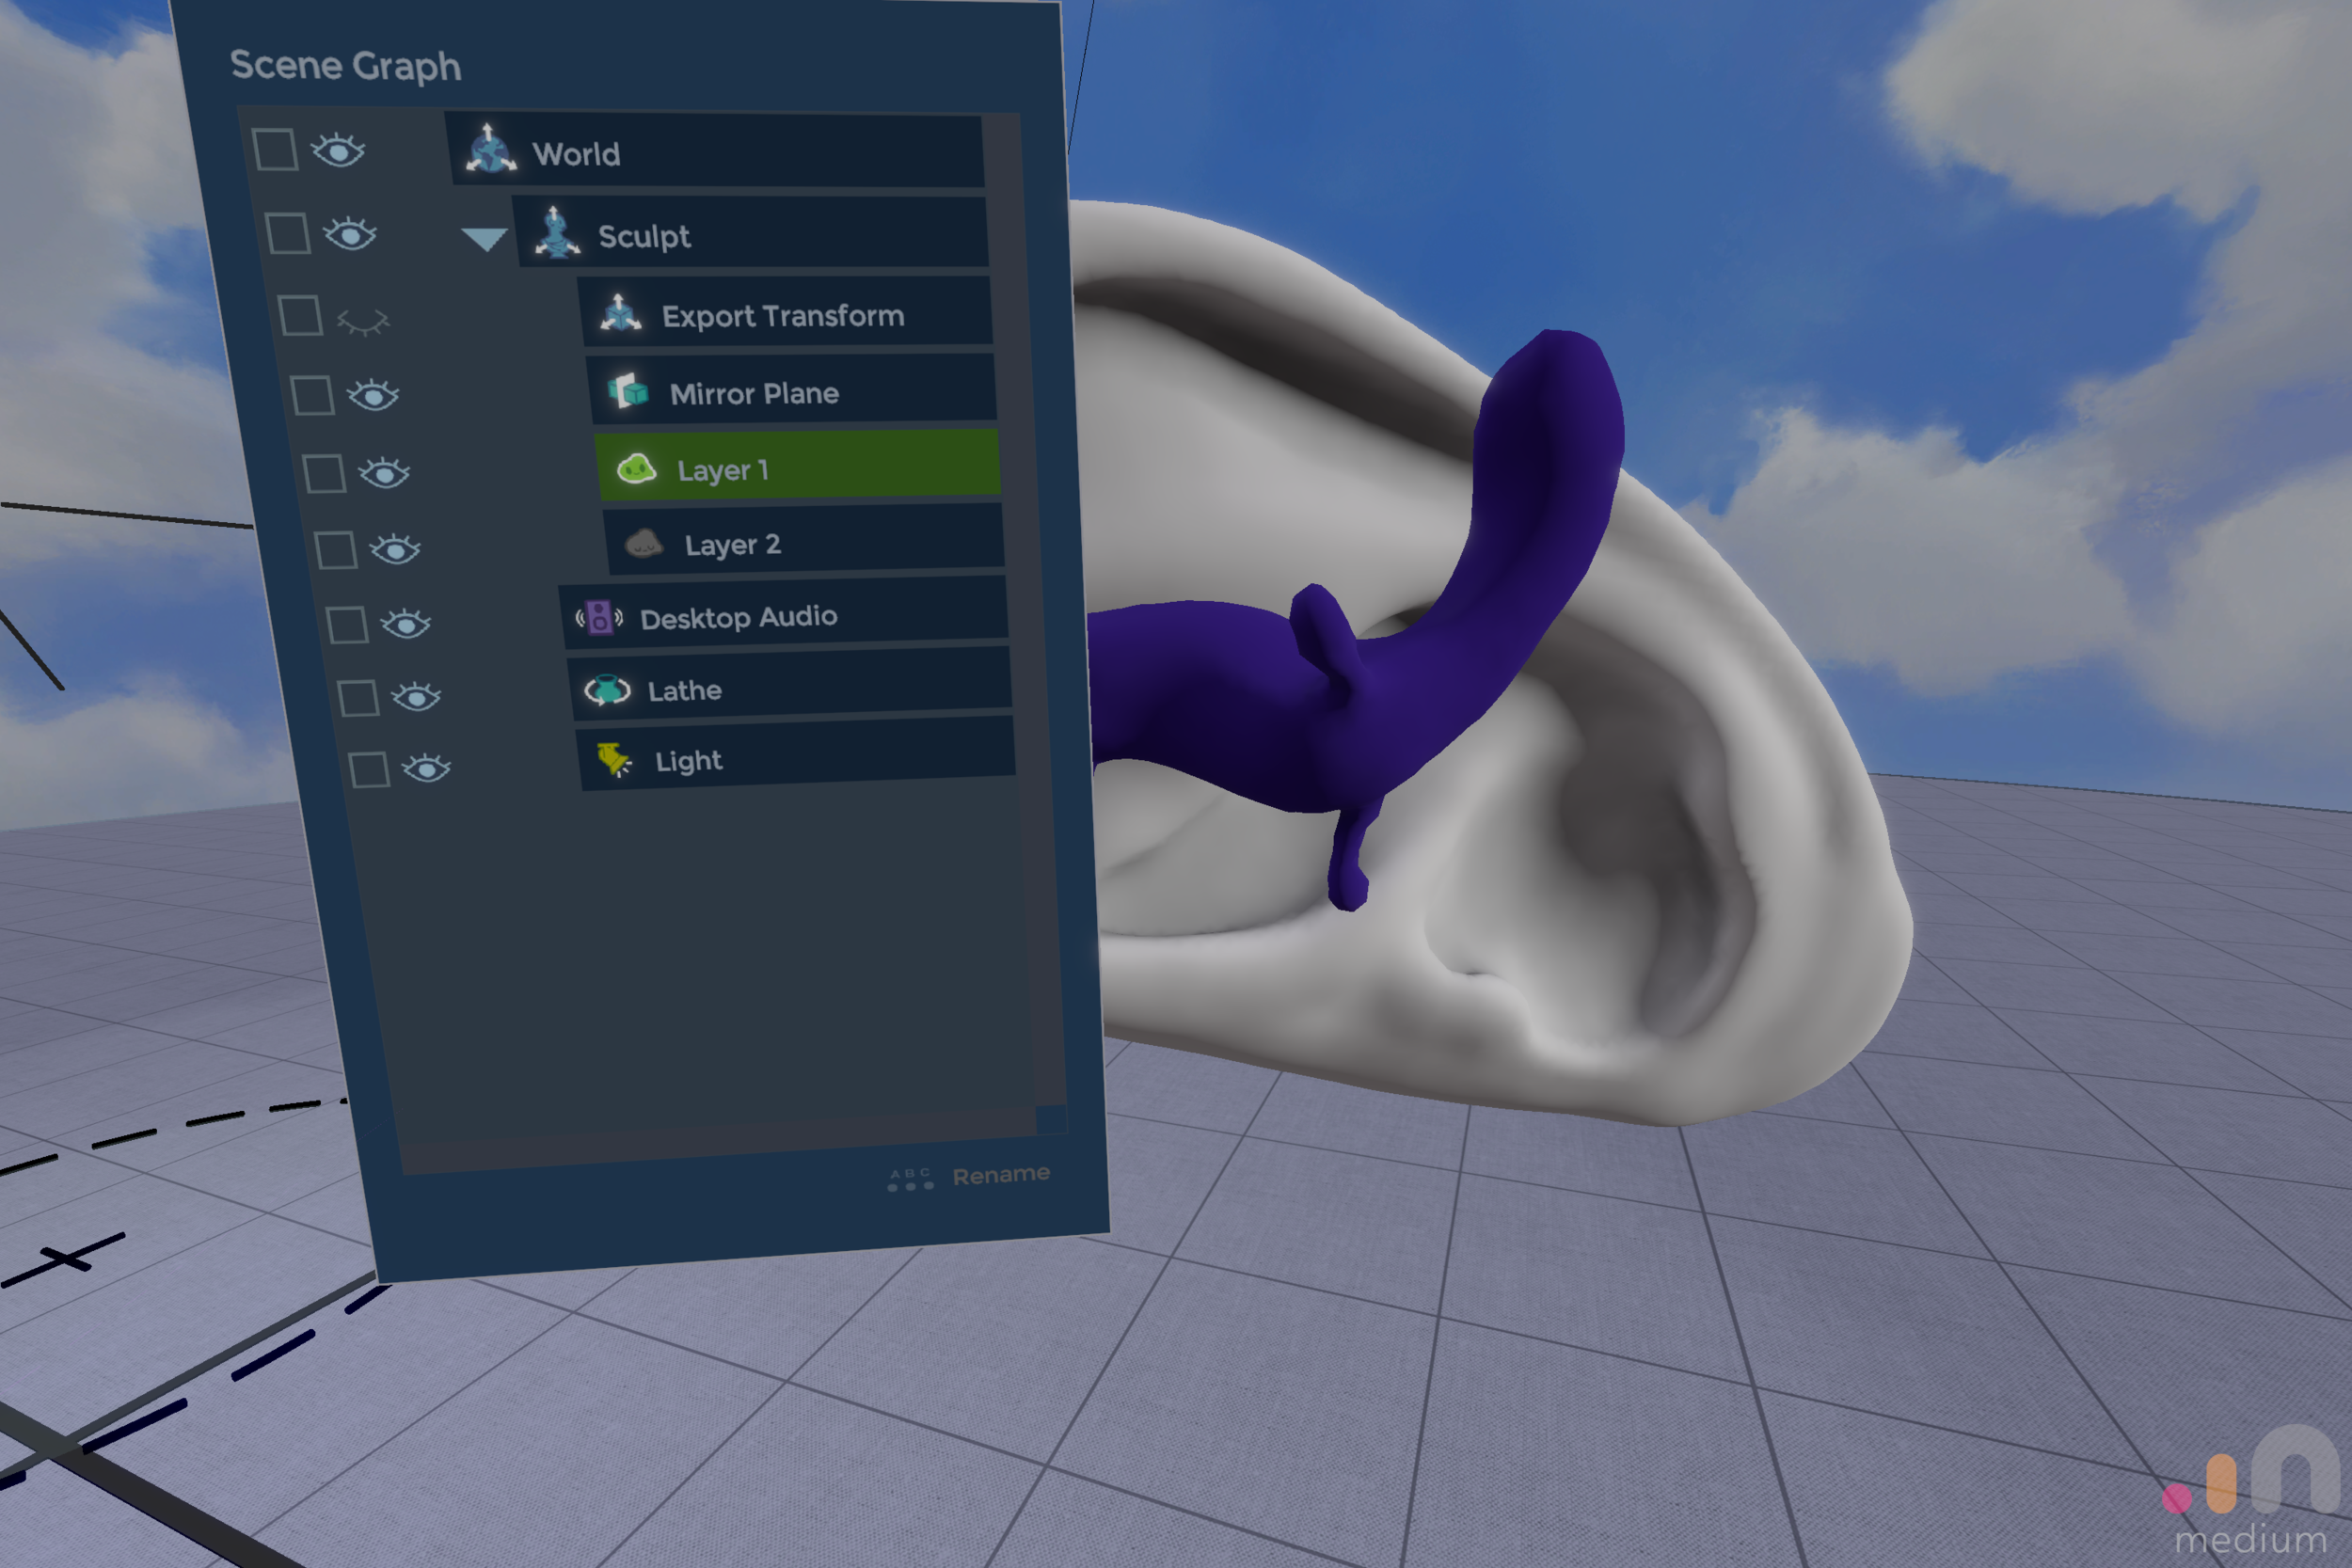Select the Layer 2 row

pyautogui.click(x=805, y=541)
